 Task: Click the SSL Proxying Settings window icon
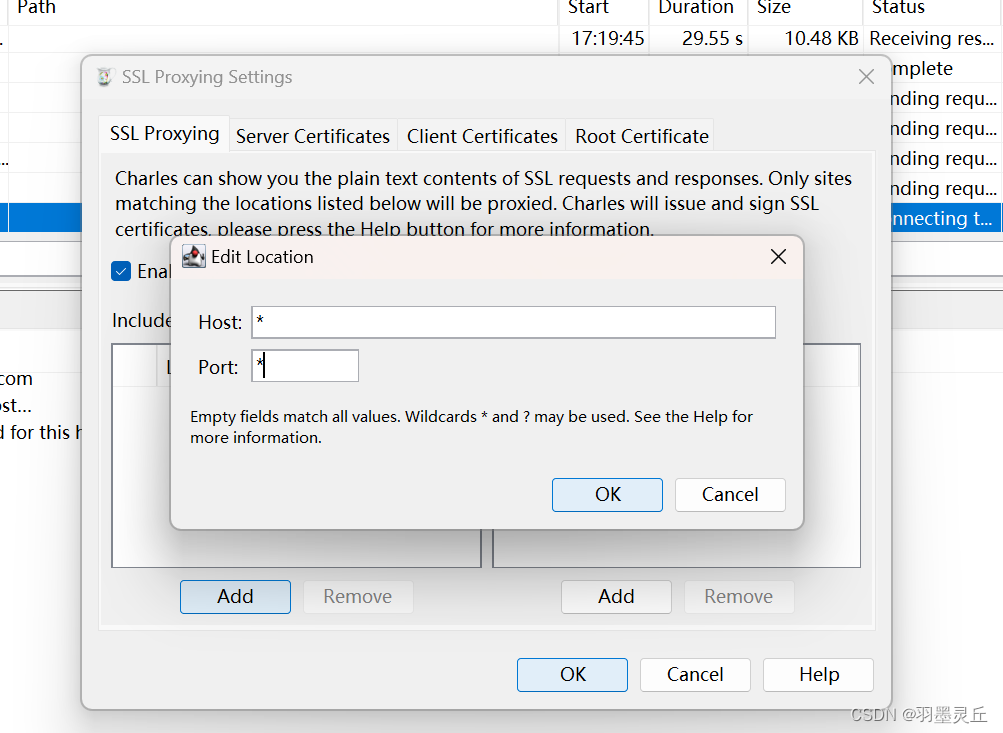click(x=105, y=77)
